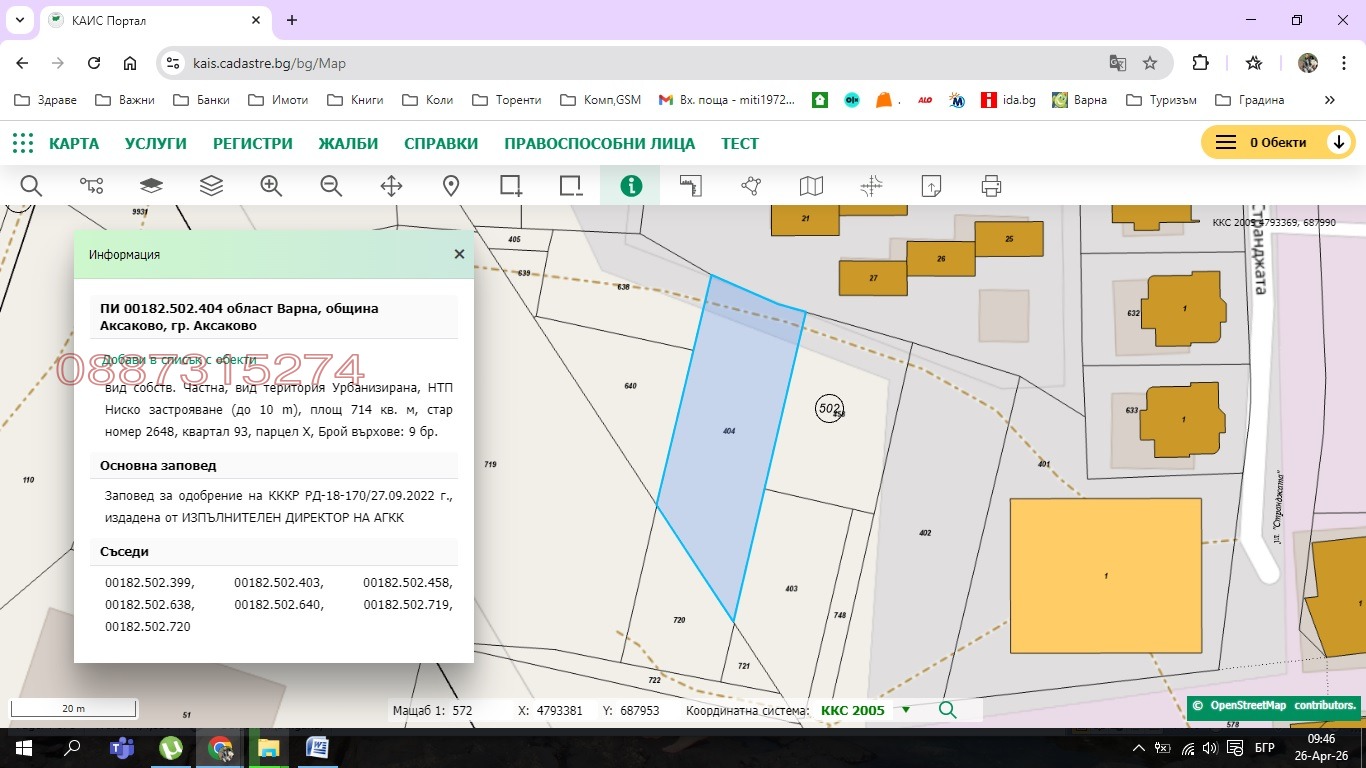This screenshot has height=768, width=1366.
Task: Expand the bookmarks overflow chevron
Action: coord(1329,100)
